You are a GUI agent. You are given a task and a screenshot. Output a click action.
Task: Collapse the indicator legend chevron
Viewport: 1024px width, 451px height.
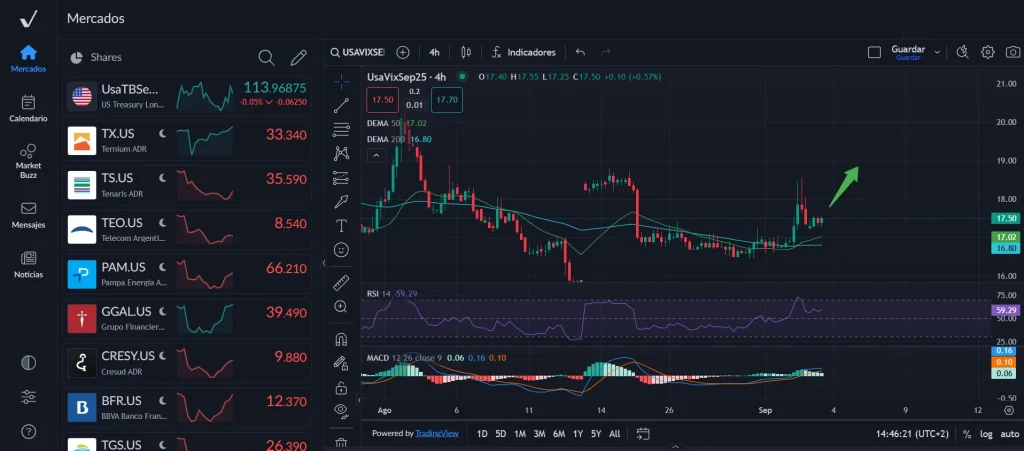coord(376,155)
